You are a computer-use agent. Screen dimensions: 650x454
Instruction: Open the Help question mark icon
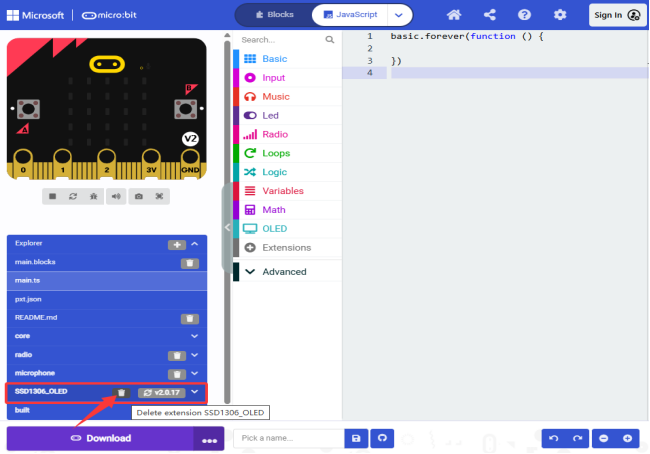(x=524, y=15)
